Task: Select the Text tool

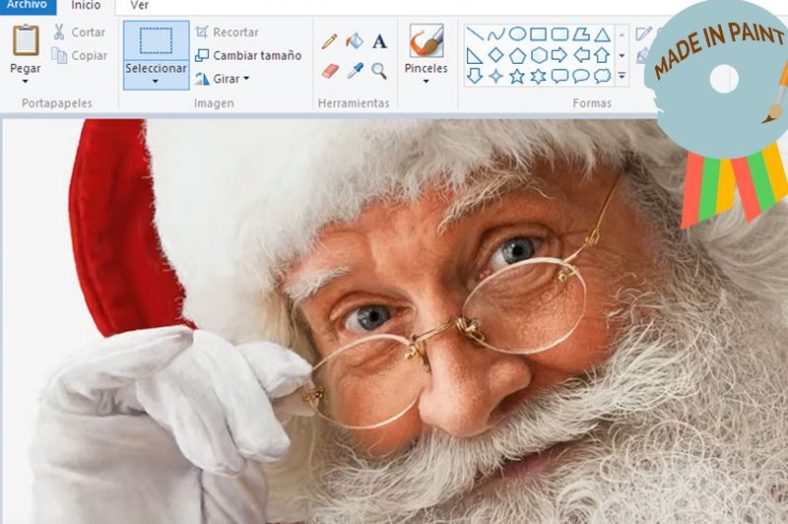Action: [379, 41]
